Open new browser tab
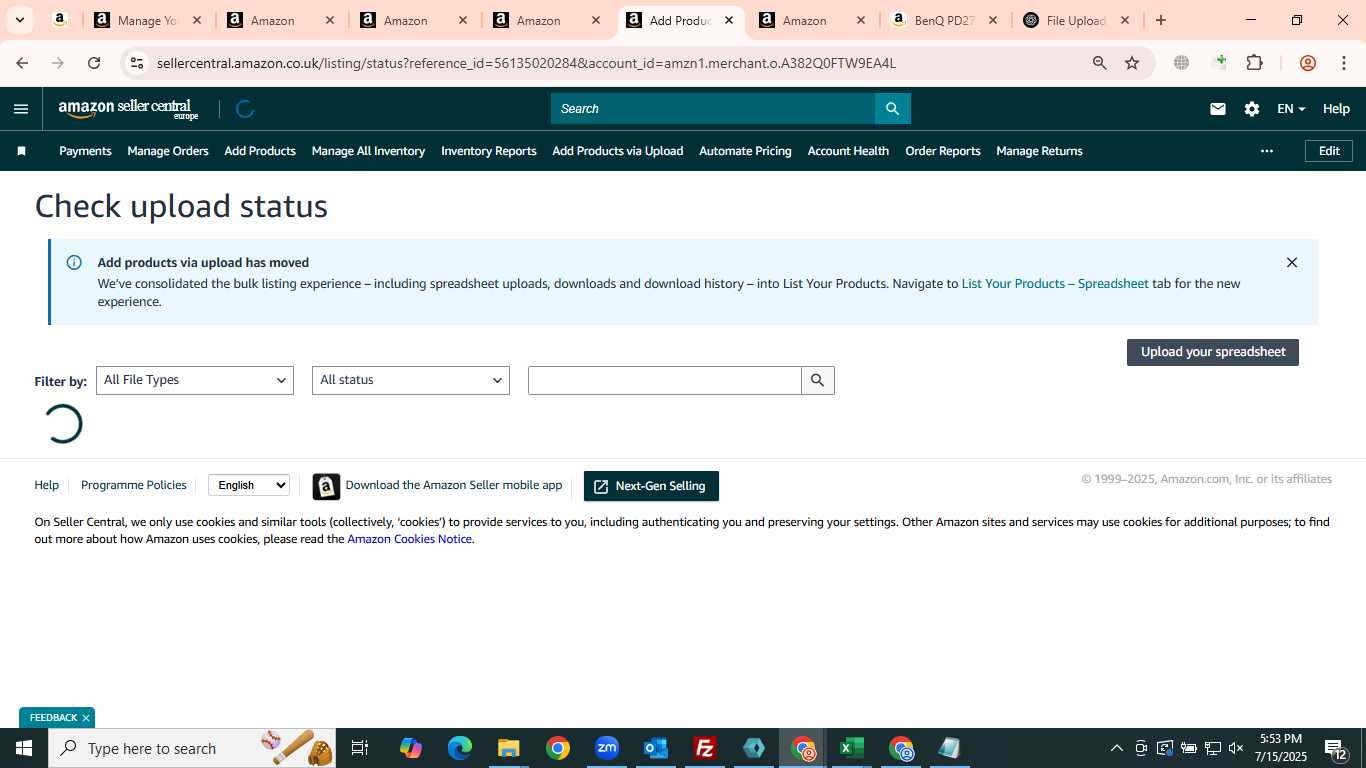The image size is (1366, 768). pos(1160,20)
